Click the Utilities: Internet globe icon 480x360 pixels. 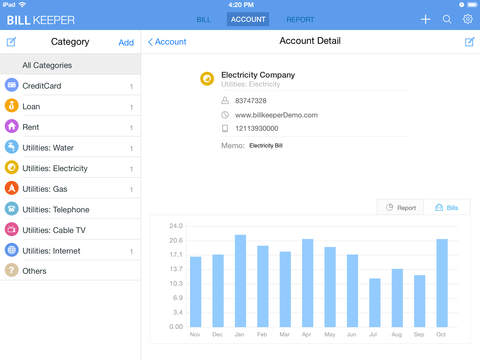point(12,250)
